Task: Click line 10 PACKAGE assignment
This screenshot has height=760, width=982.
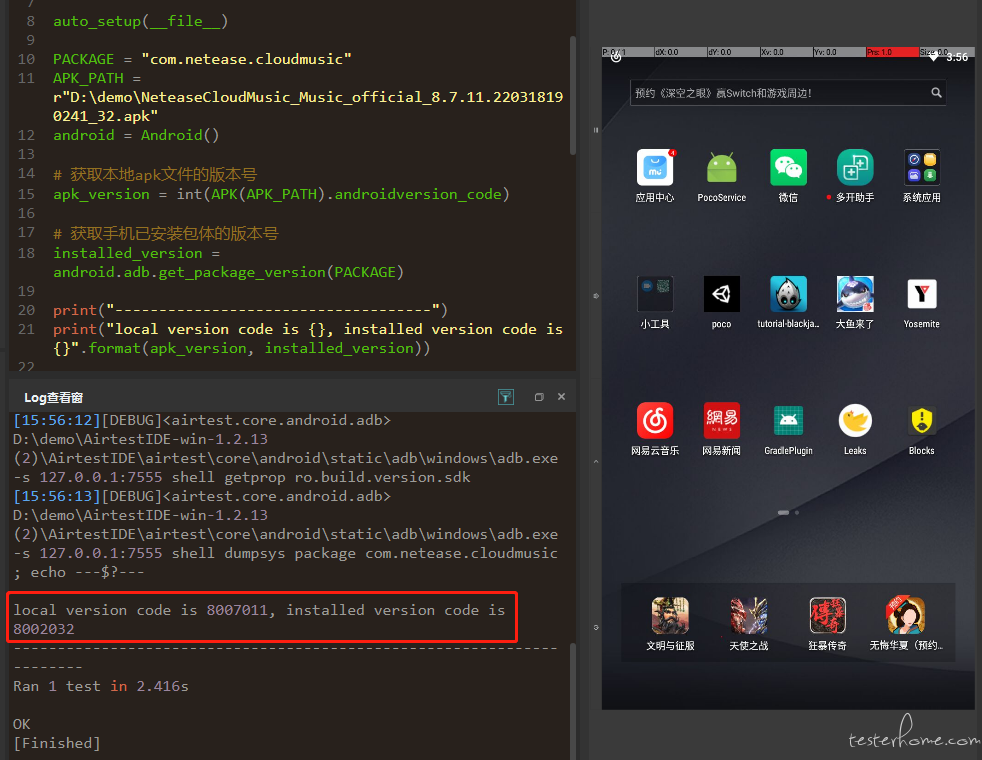Action: 202,59
